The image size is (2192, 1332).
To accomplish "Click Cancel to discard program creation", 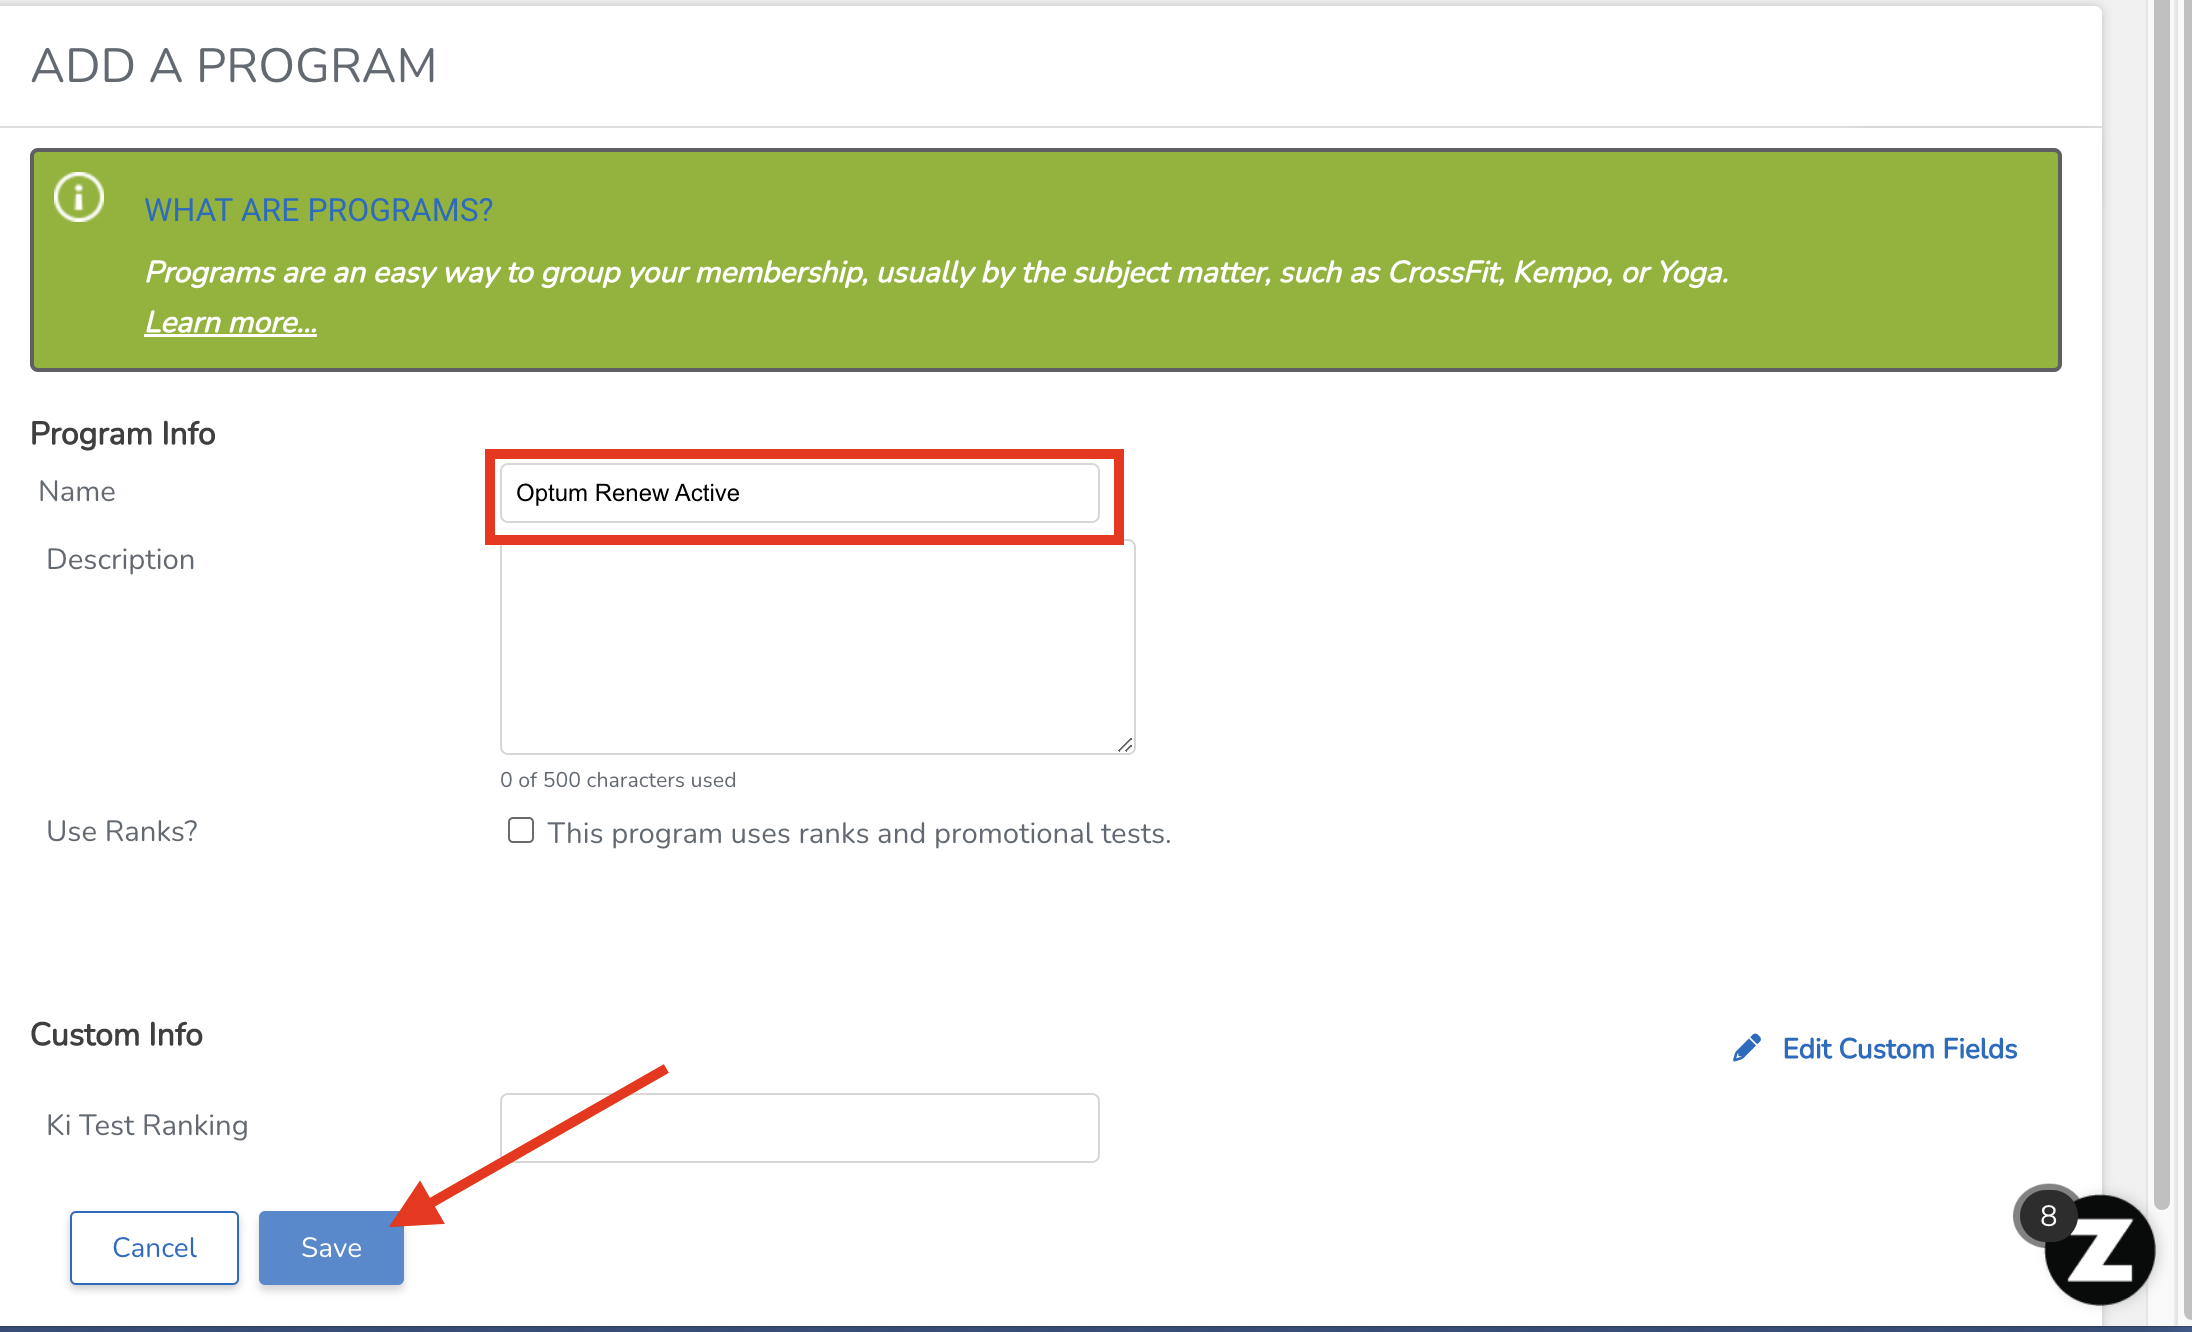I will (153, 1247).
